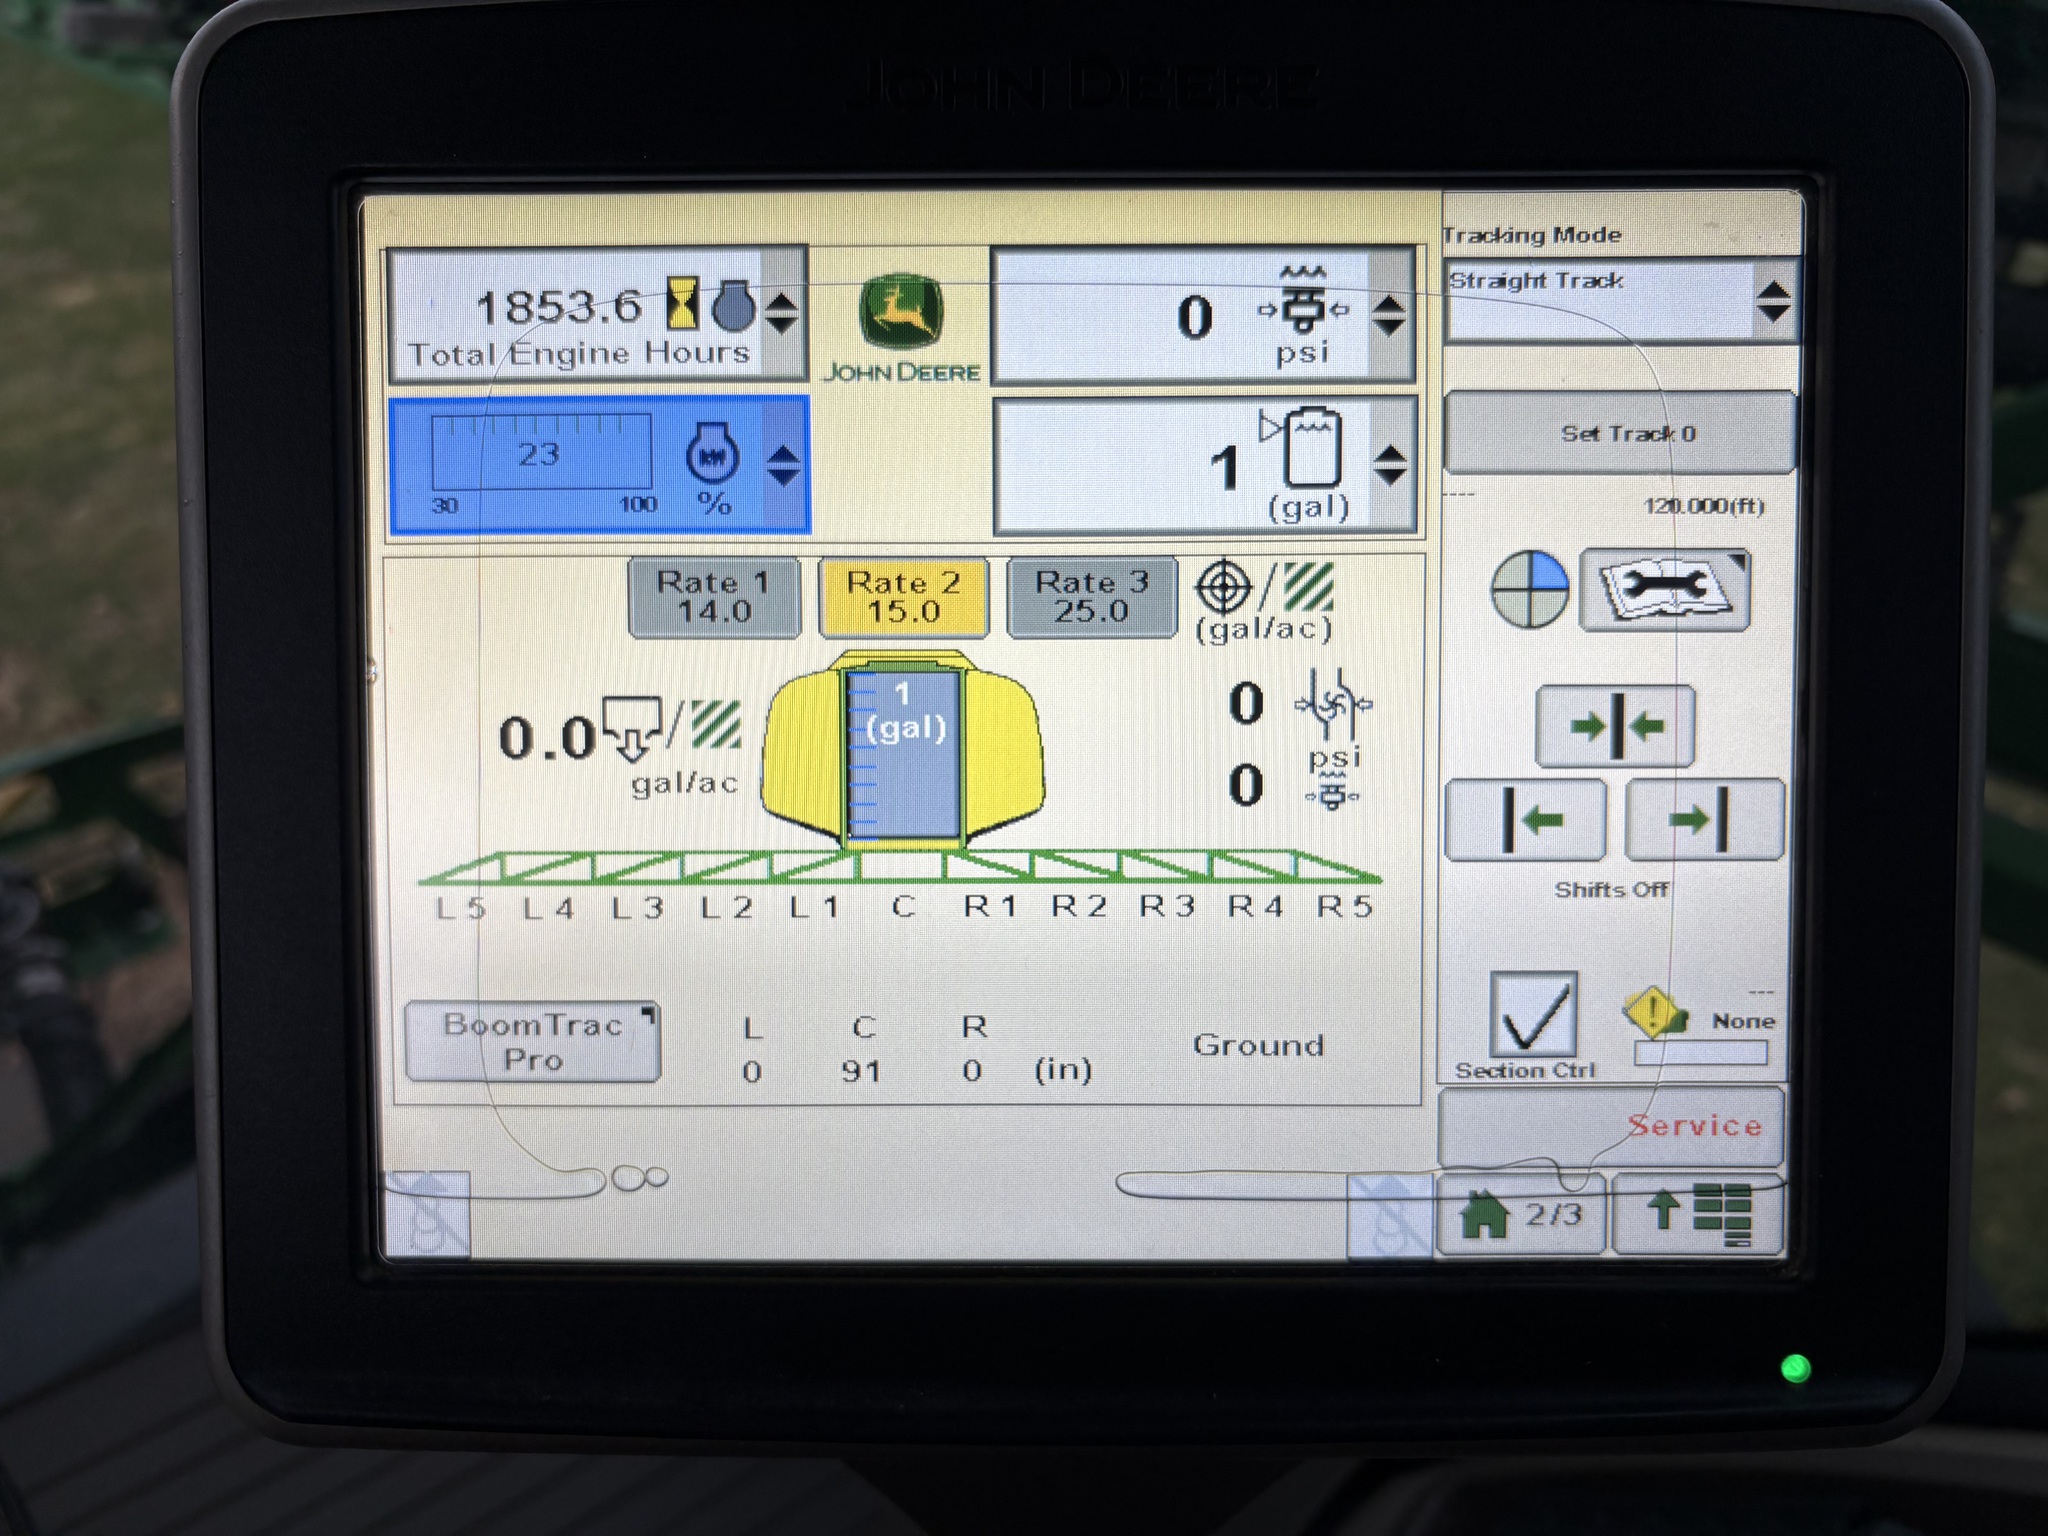Expand the tank gallons display selector arrows
Screen dimensions: 2048x1536
click(x=1390, y=466)
